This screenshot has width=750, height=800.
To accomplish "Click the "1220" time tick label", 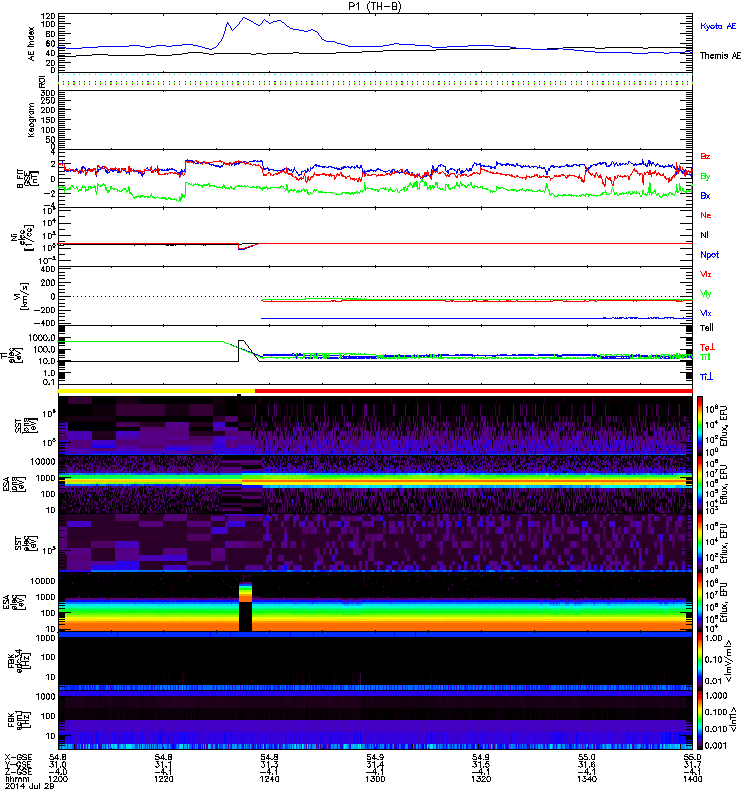I will coord(163,779).
